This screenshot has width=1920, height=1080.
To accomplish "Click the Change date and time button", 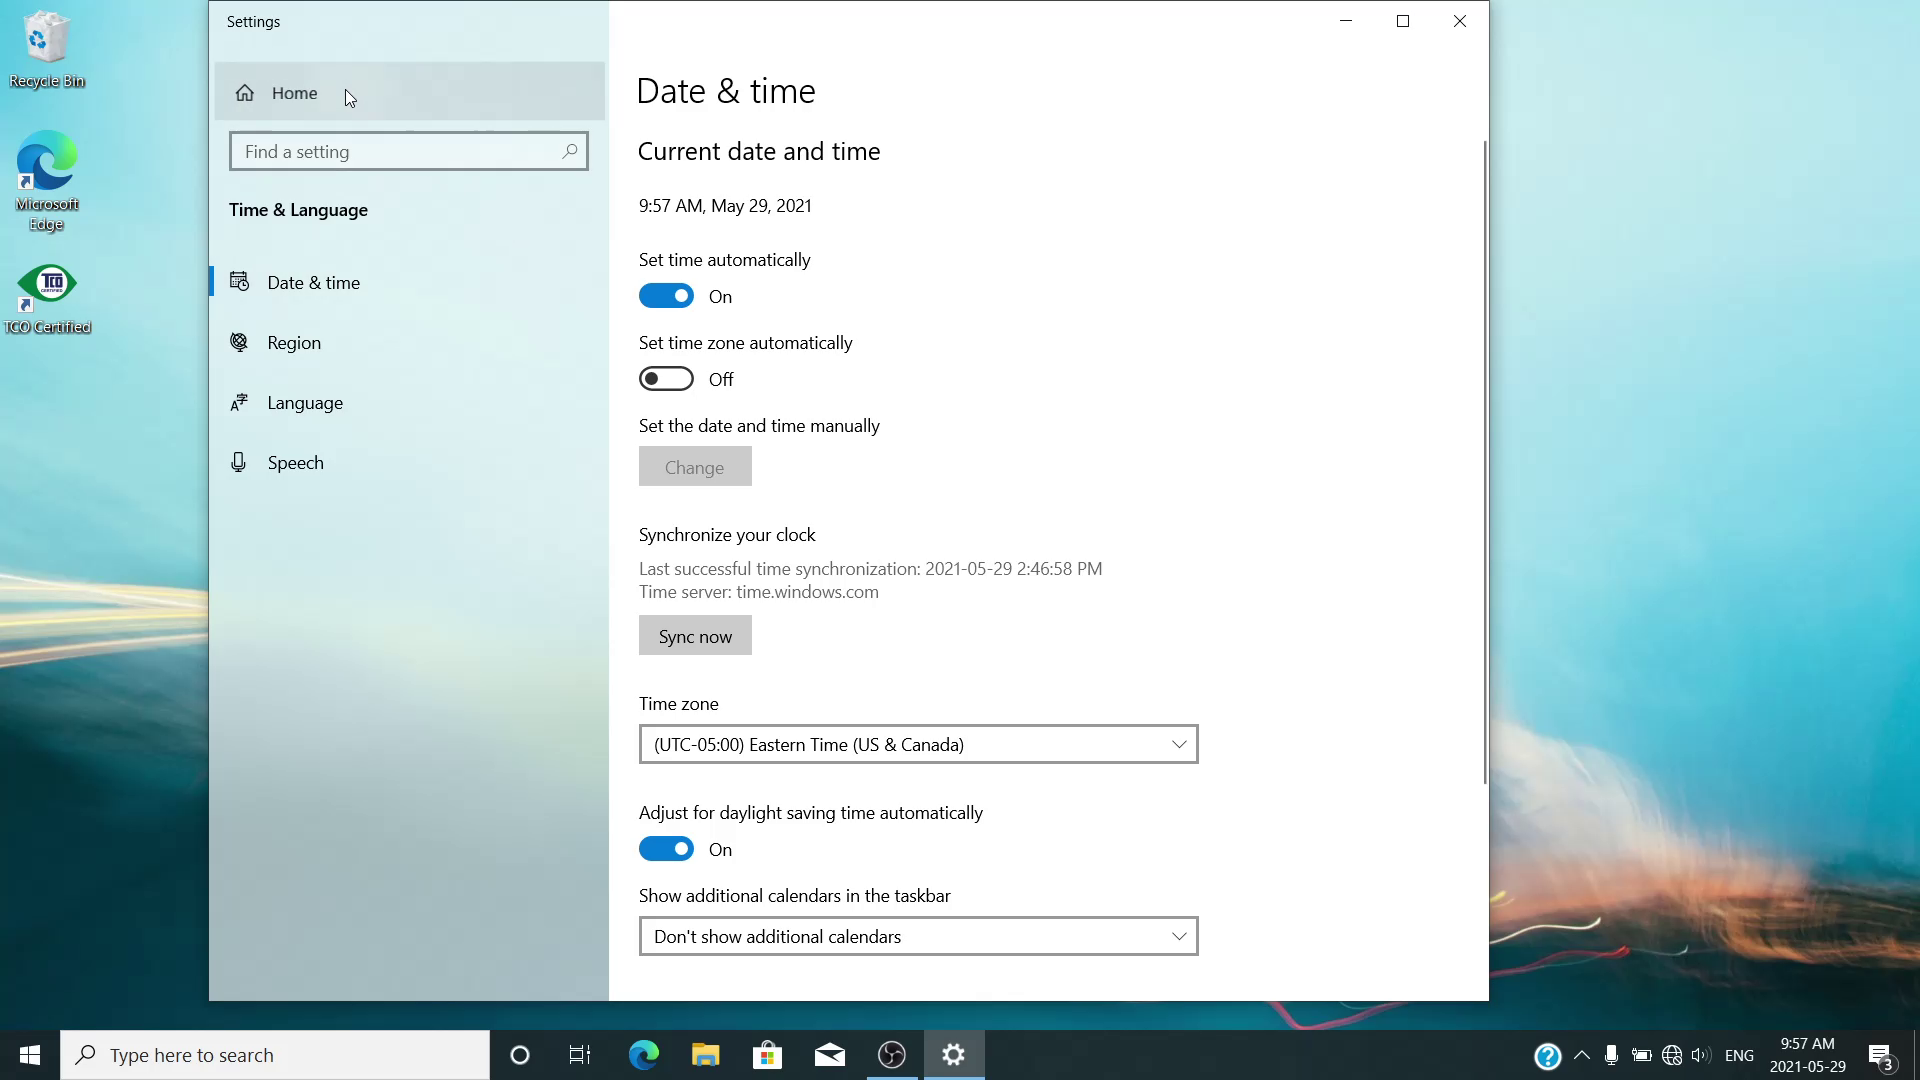I will pos(695,467).
